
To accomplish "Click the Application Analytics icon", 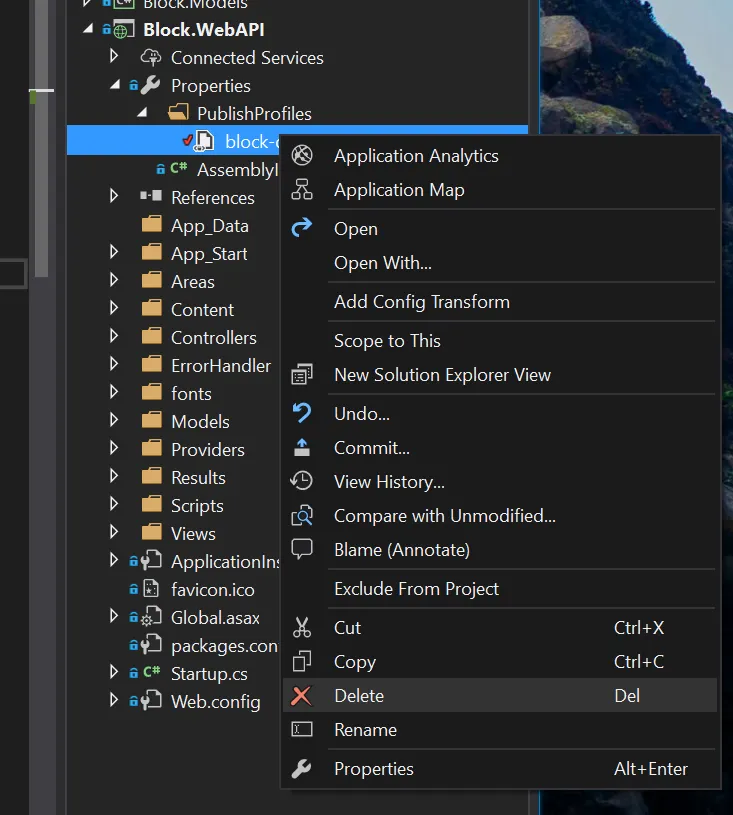I will tap(302, 156).
